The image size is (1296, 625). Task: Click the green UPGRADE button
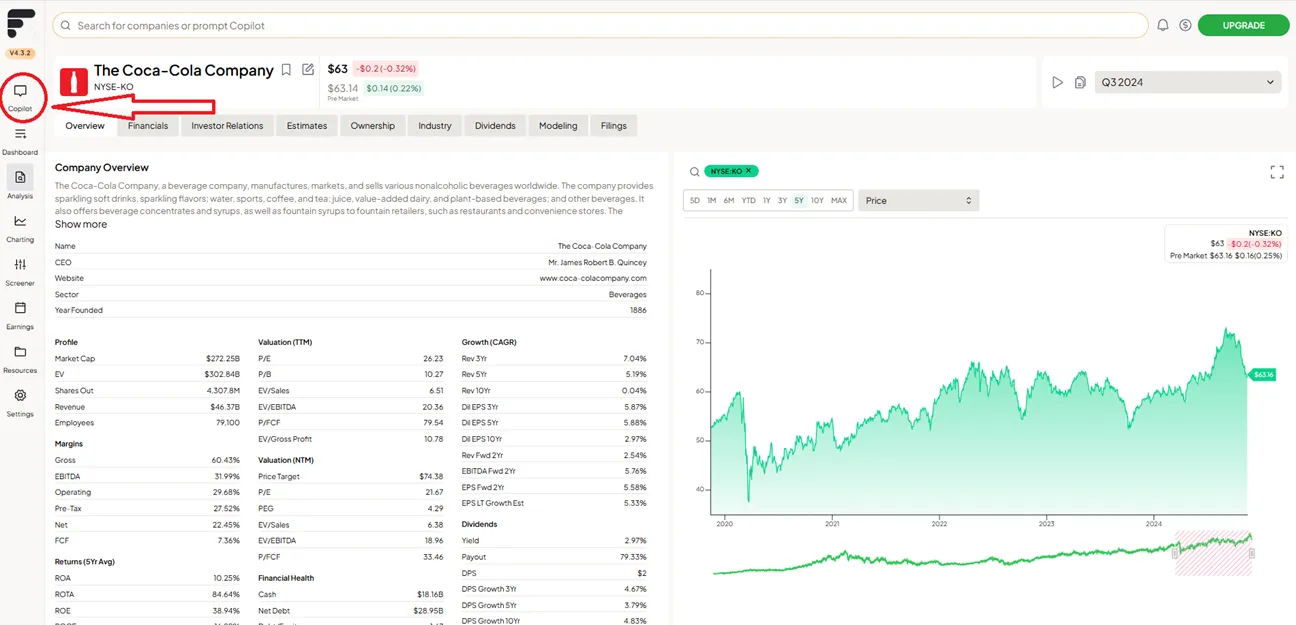pyautogui.click(x=1243, y=25)
